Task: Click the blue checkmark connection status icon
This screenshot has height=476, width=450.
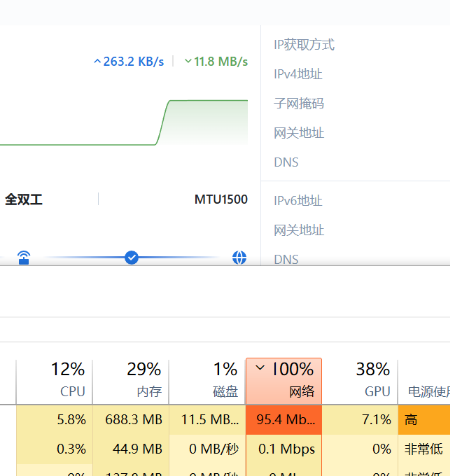Action: pyautogui.click(x=131, y=258)
